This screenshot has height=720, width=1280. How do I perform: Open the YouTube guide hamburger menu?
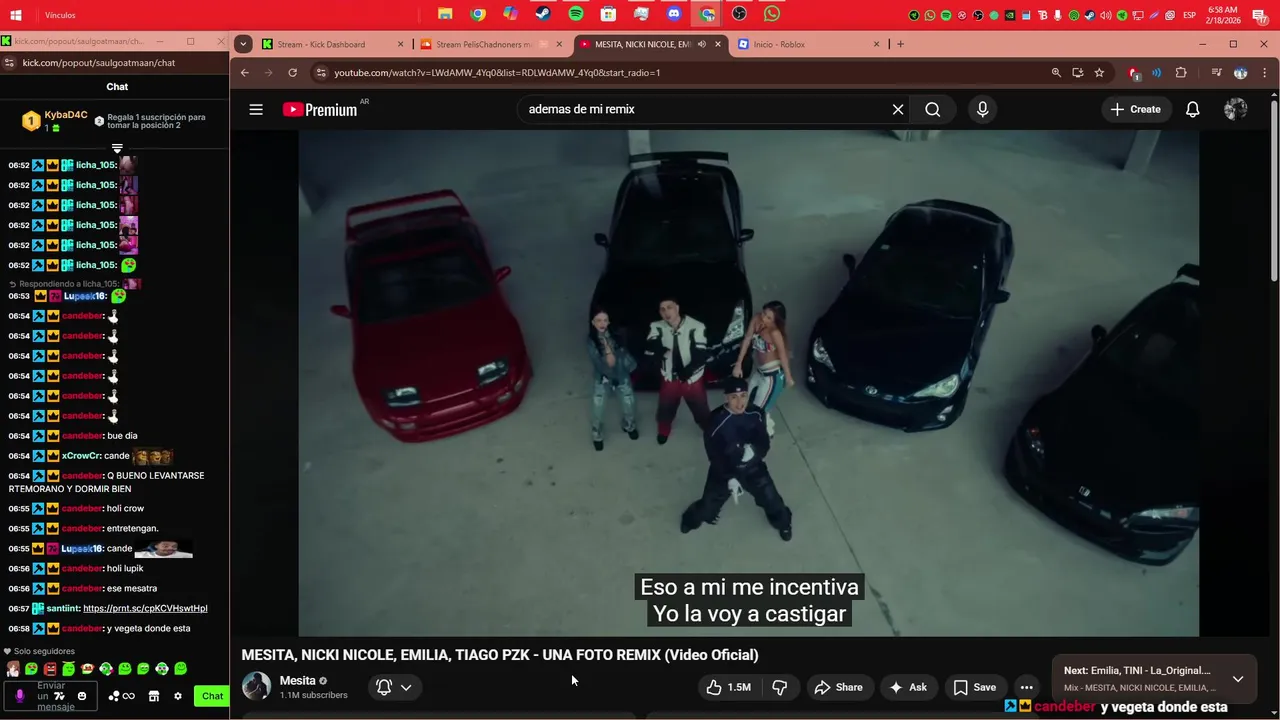256,110
